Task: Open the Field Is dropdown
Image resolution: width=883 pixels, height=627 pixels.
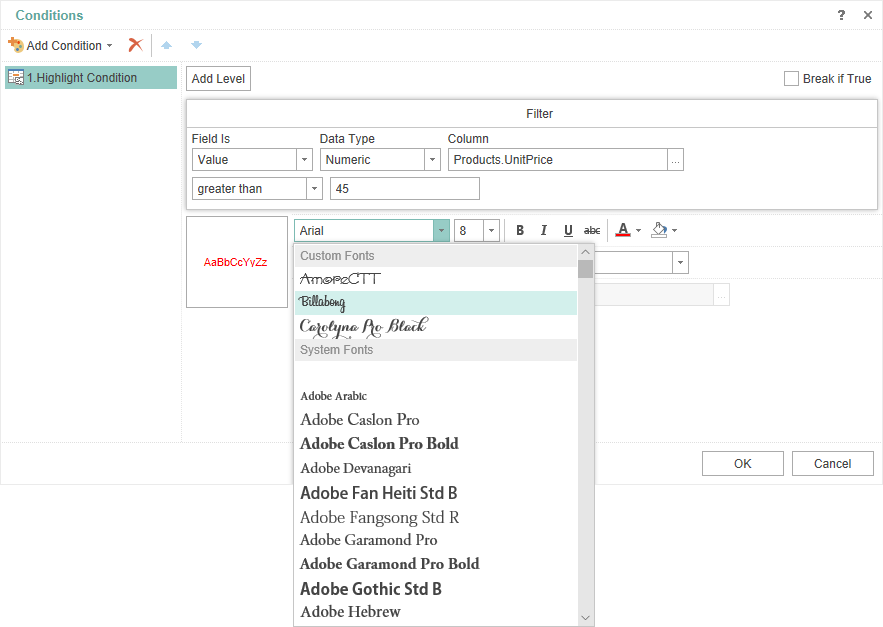Action: point(304,160)
